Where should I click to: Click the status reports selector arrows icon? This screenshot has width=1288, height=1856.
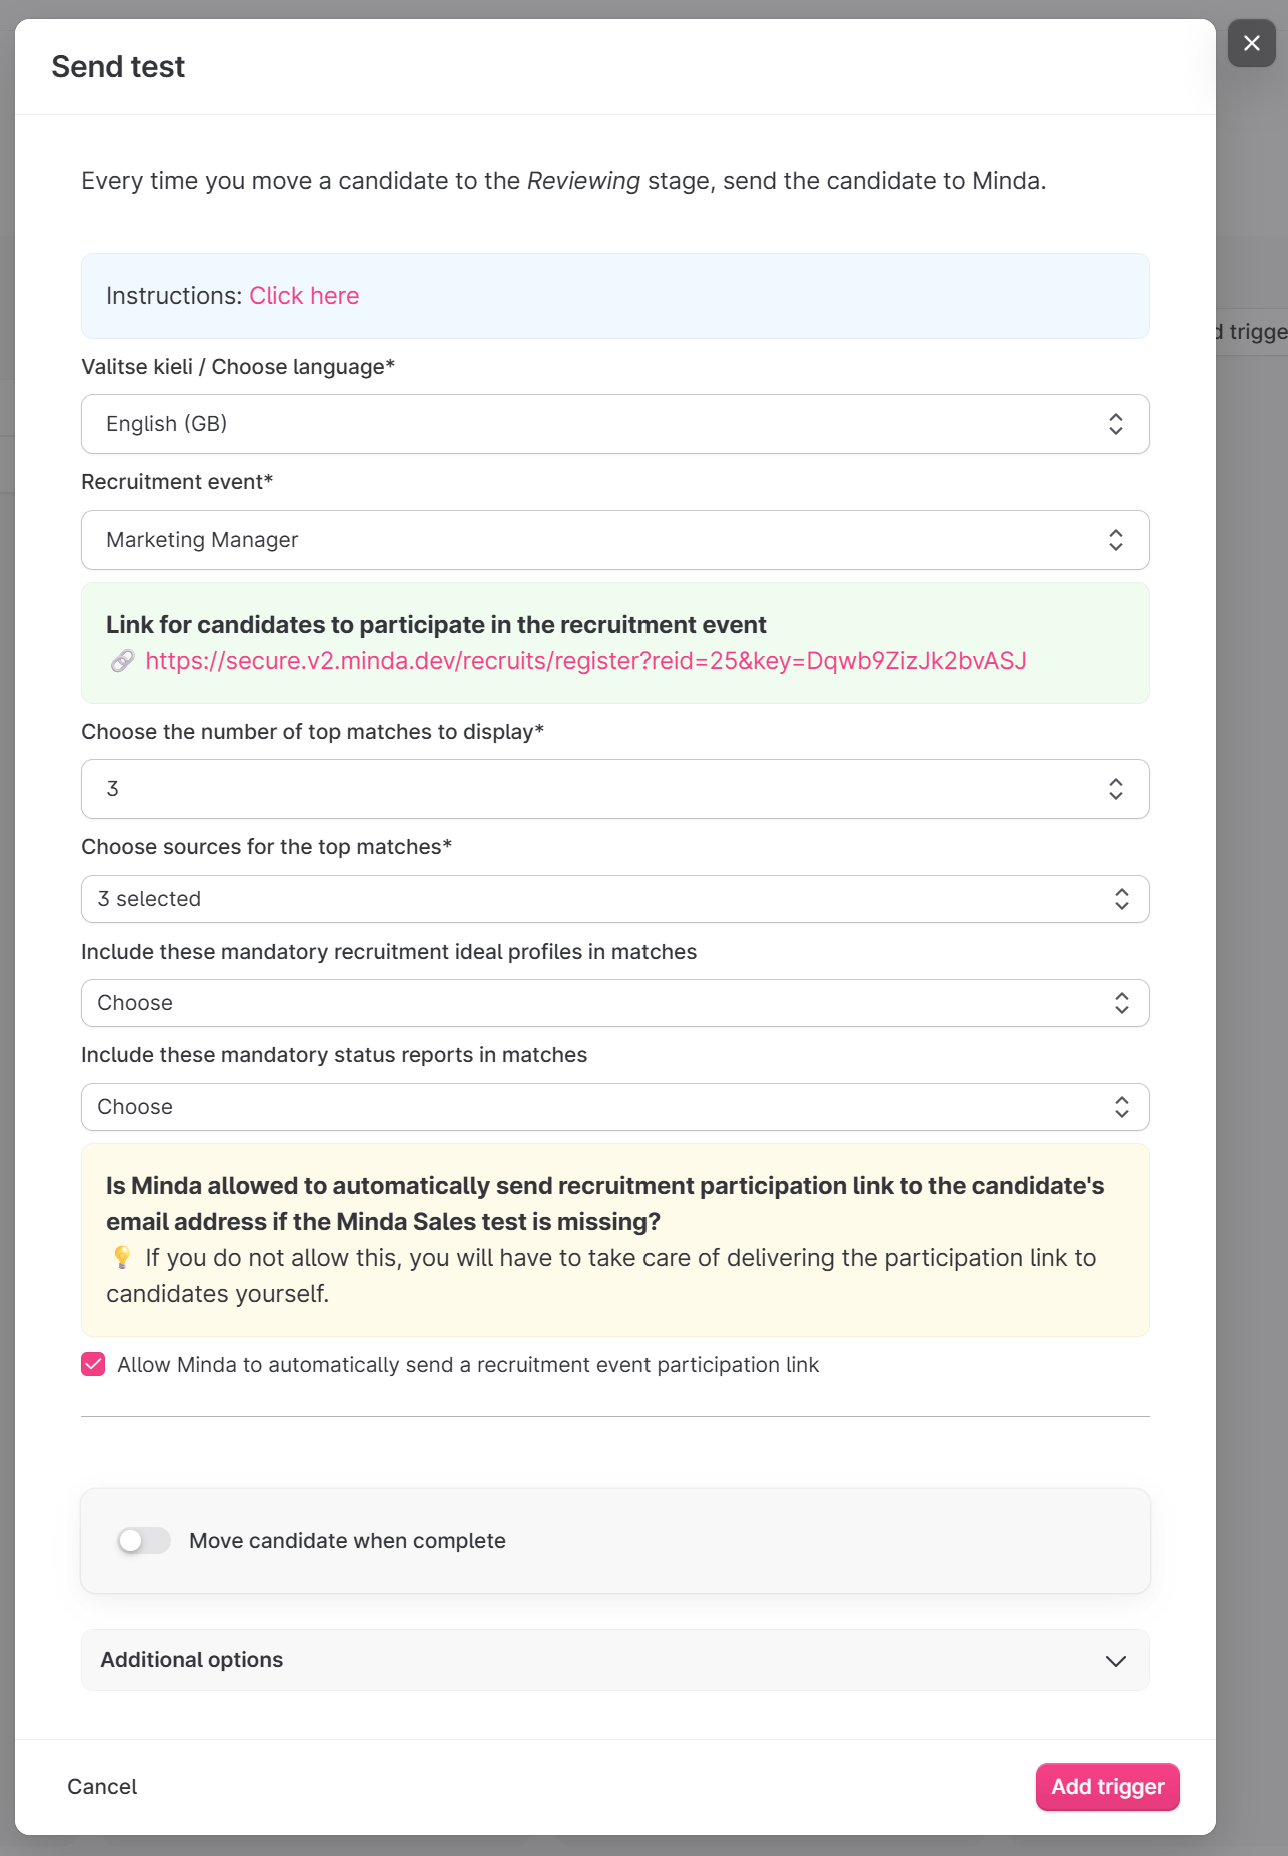click(x=1121, y=1107)
